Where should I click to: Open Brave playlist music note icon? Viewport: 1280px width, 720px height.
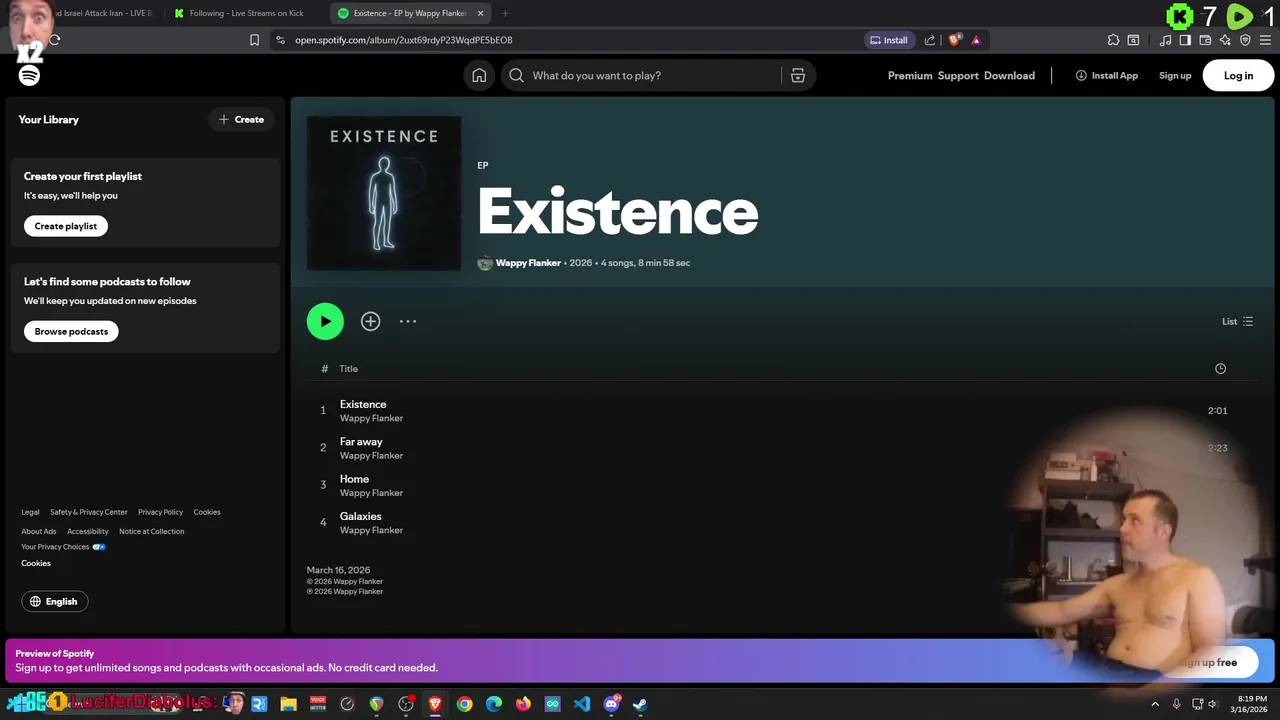pyautogui.click(x=1165, y=40)
